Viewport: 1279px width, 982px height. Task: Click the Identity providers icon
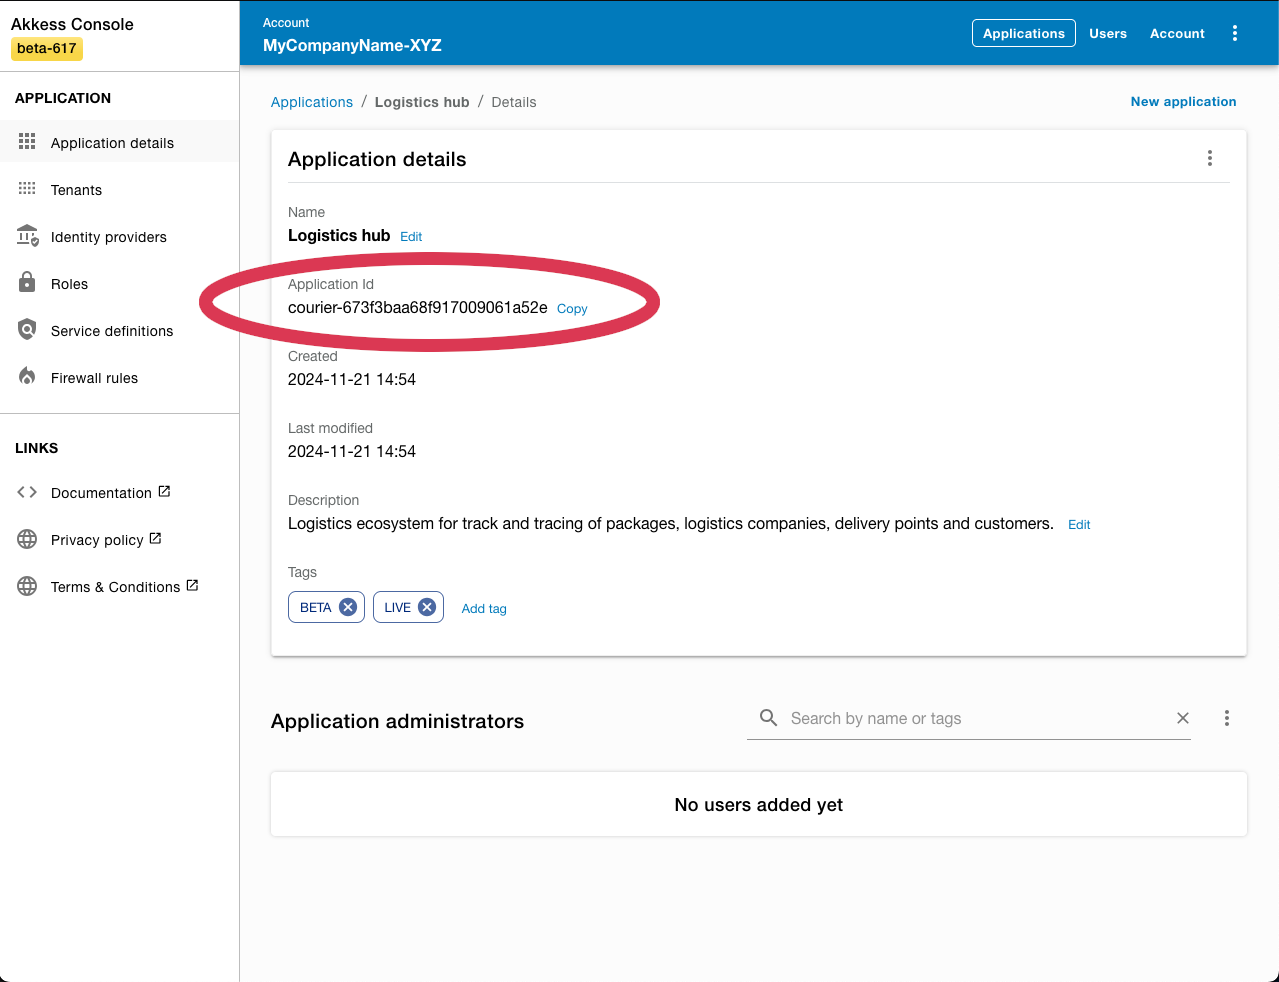coord(27,236)
